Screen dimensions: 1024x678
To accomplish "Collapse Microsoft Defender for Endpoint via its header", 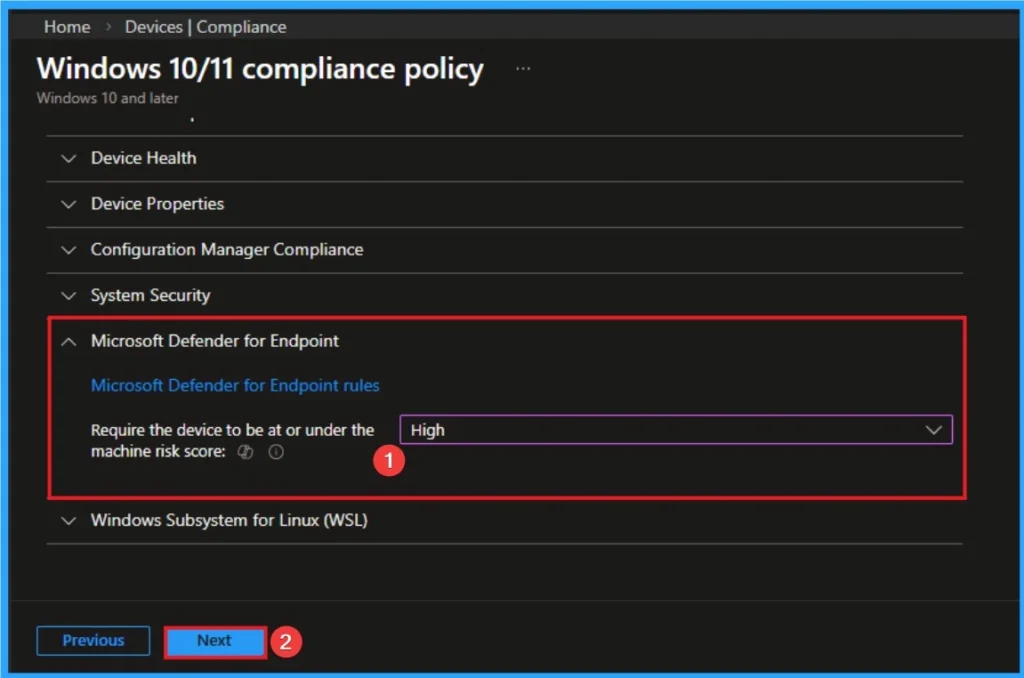I will coord(215,340).
